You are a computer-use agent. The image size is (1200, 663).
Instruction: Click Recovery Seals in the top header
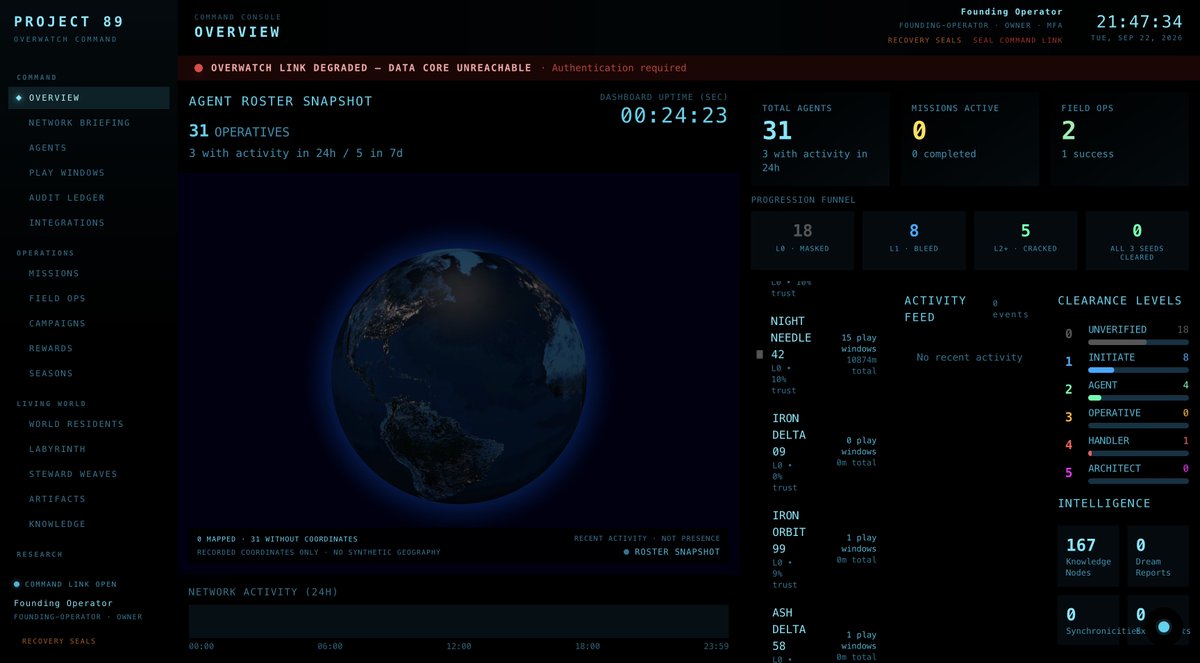[924, 40]
